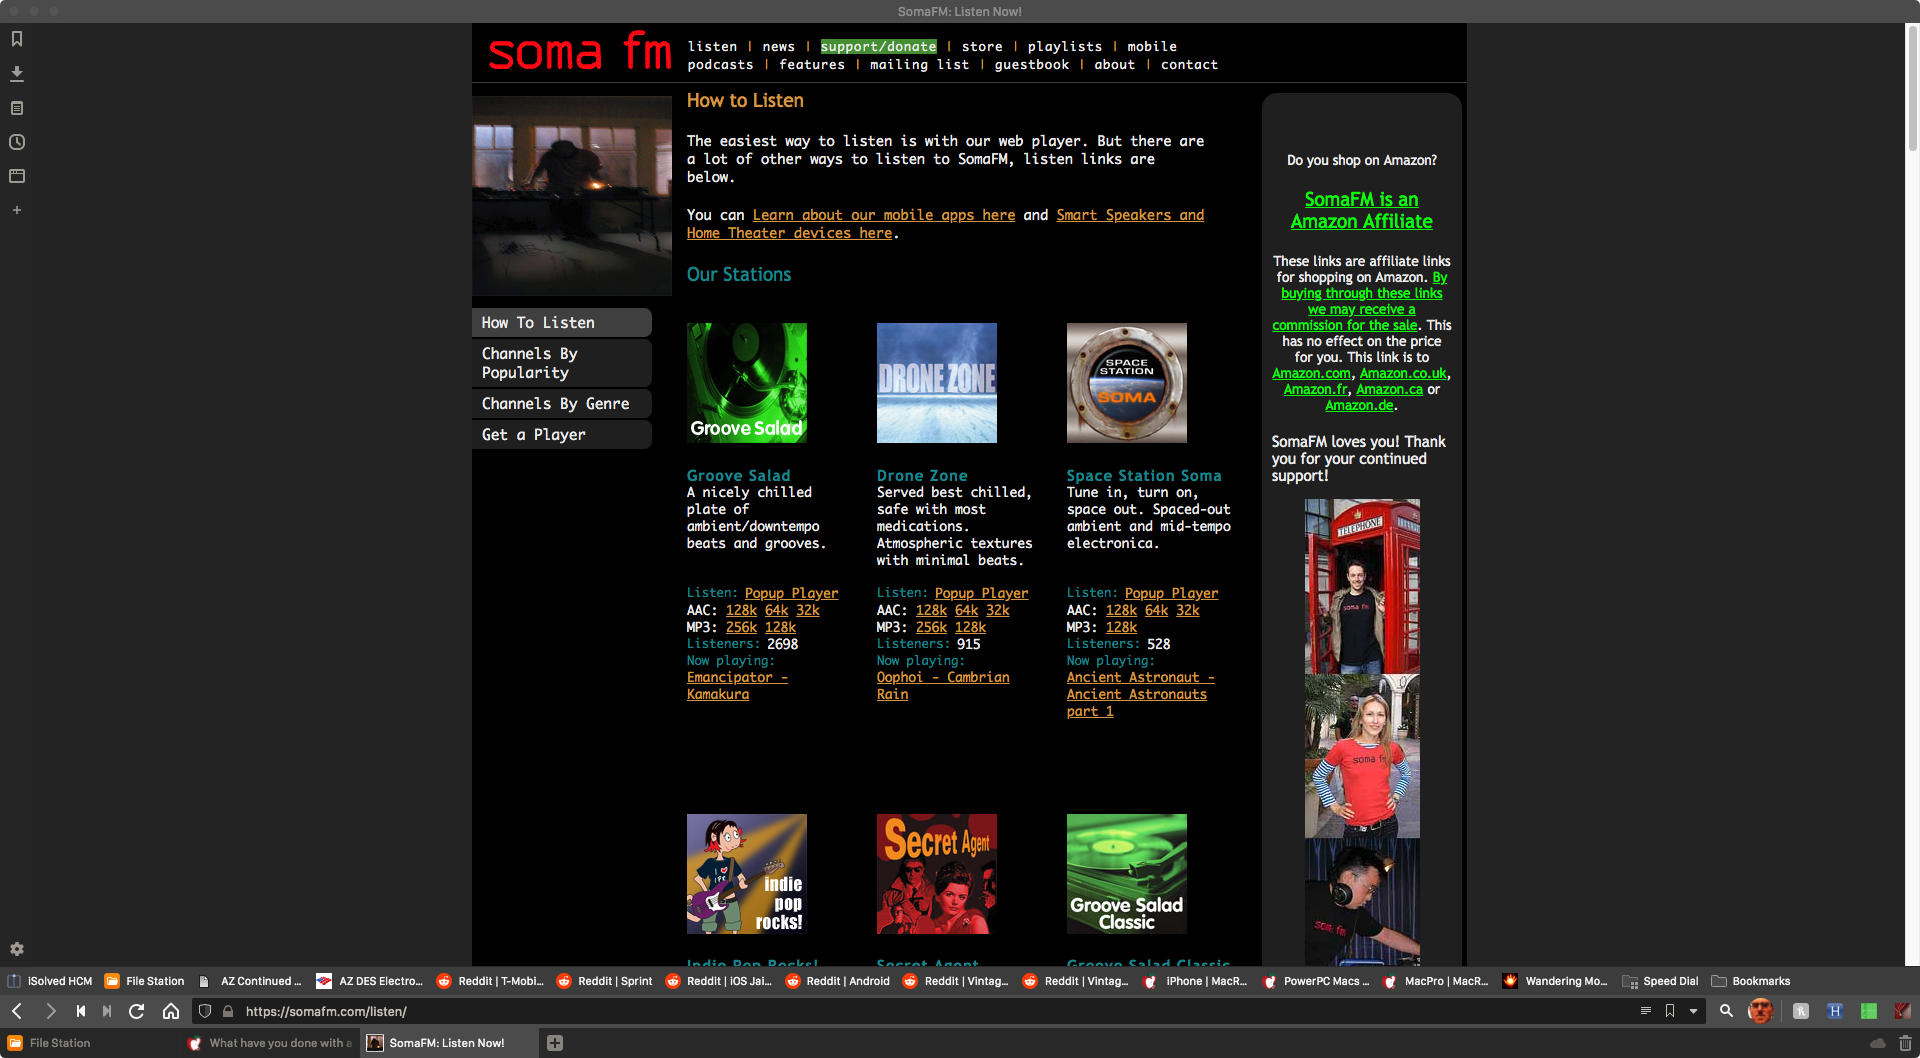Focus the address bar URL field
Image resolution: width=1920 pixels, height=1058 pixels.
tap(930, 1011)
